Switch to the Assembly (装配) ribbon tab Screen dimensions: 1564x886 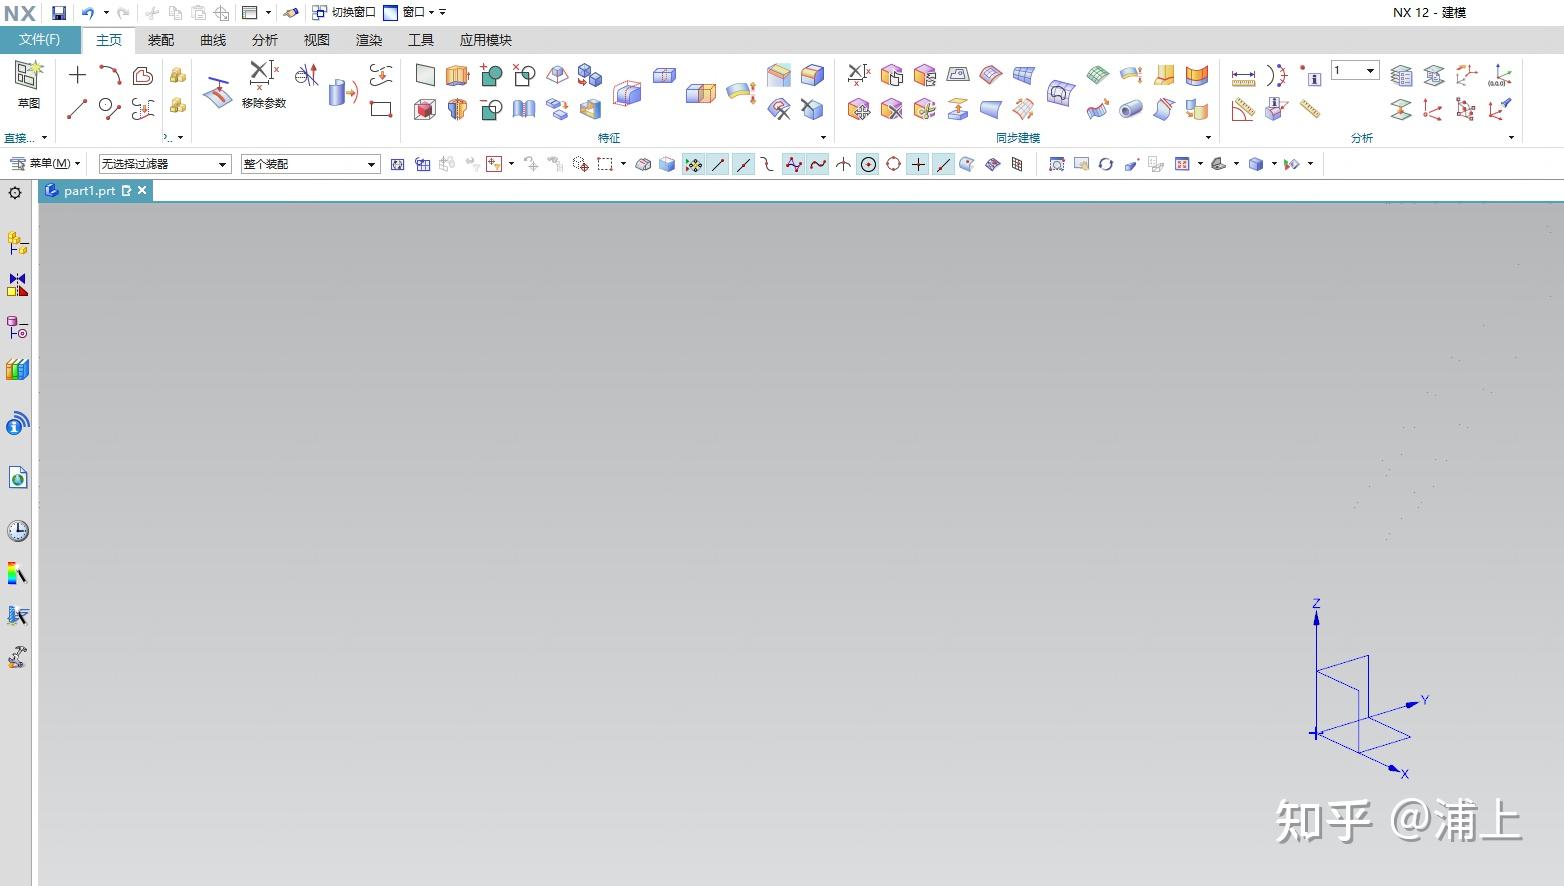point(161,40)
